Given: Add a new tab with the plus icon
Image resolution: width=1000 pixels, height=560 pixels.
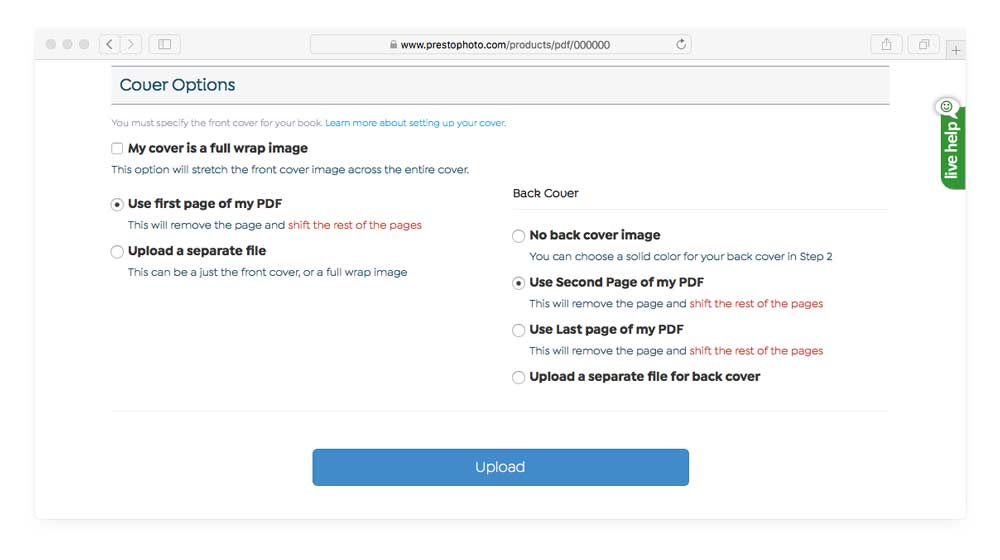Looking at the screenshot, I should click(x=955, y=50).
